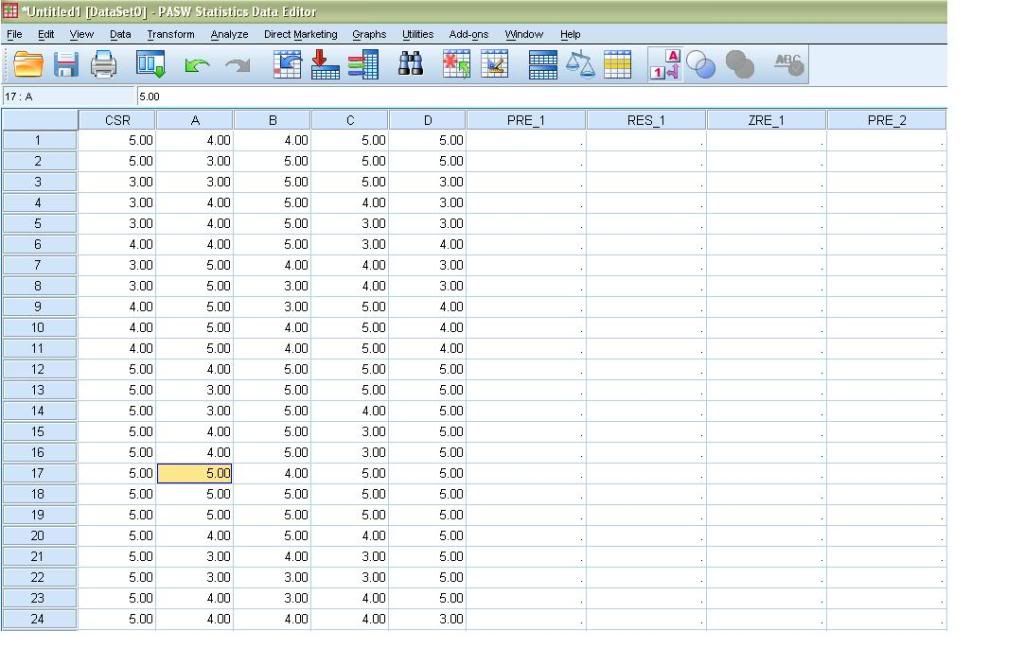
Task: Undo the last action
Action: tap(197, 65)
